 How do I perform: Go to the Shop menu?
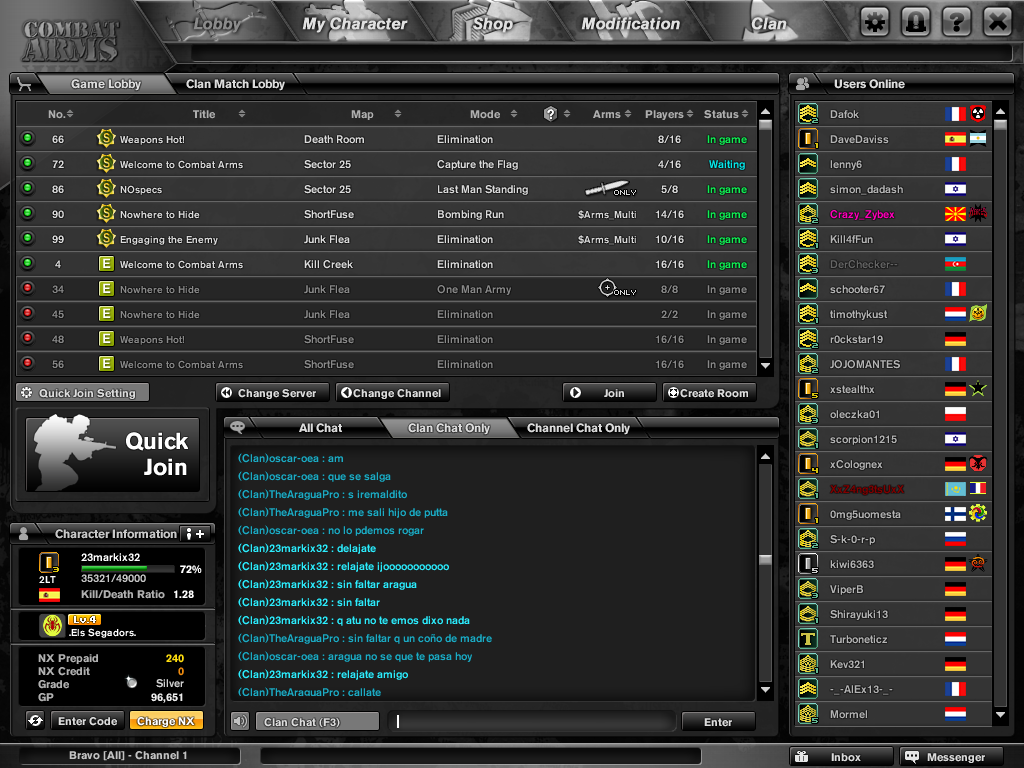tap(491, 24)
